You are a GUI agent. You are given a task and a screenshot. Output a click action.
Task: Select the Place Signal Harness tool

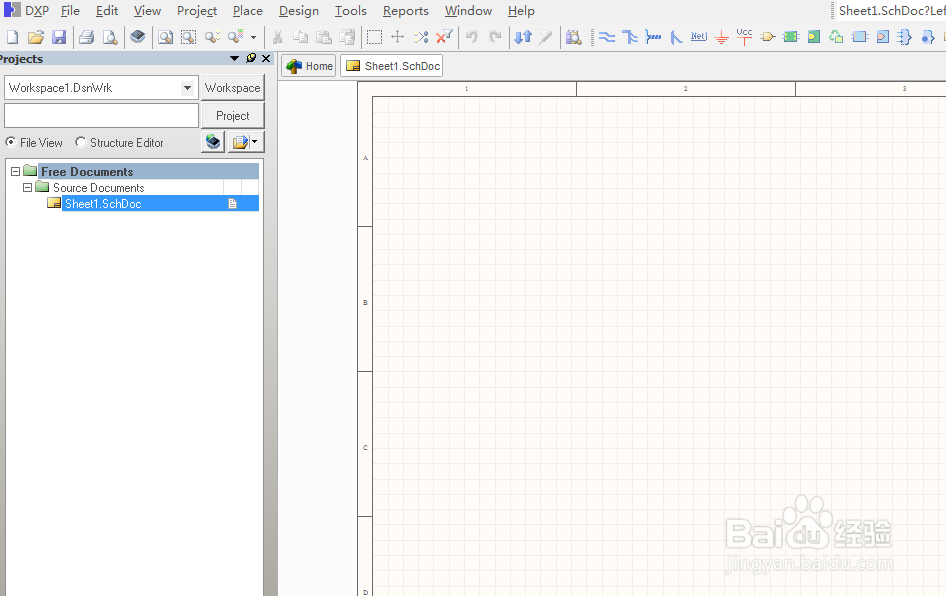click(653, 37)
